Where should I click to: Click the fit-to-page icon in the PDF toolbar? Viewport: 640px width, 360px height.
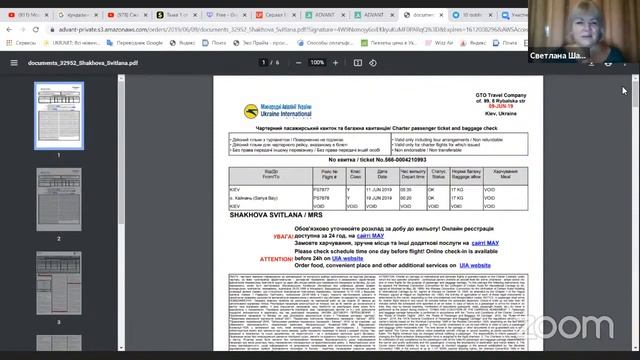(x=358, y=63)
